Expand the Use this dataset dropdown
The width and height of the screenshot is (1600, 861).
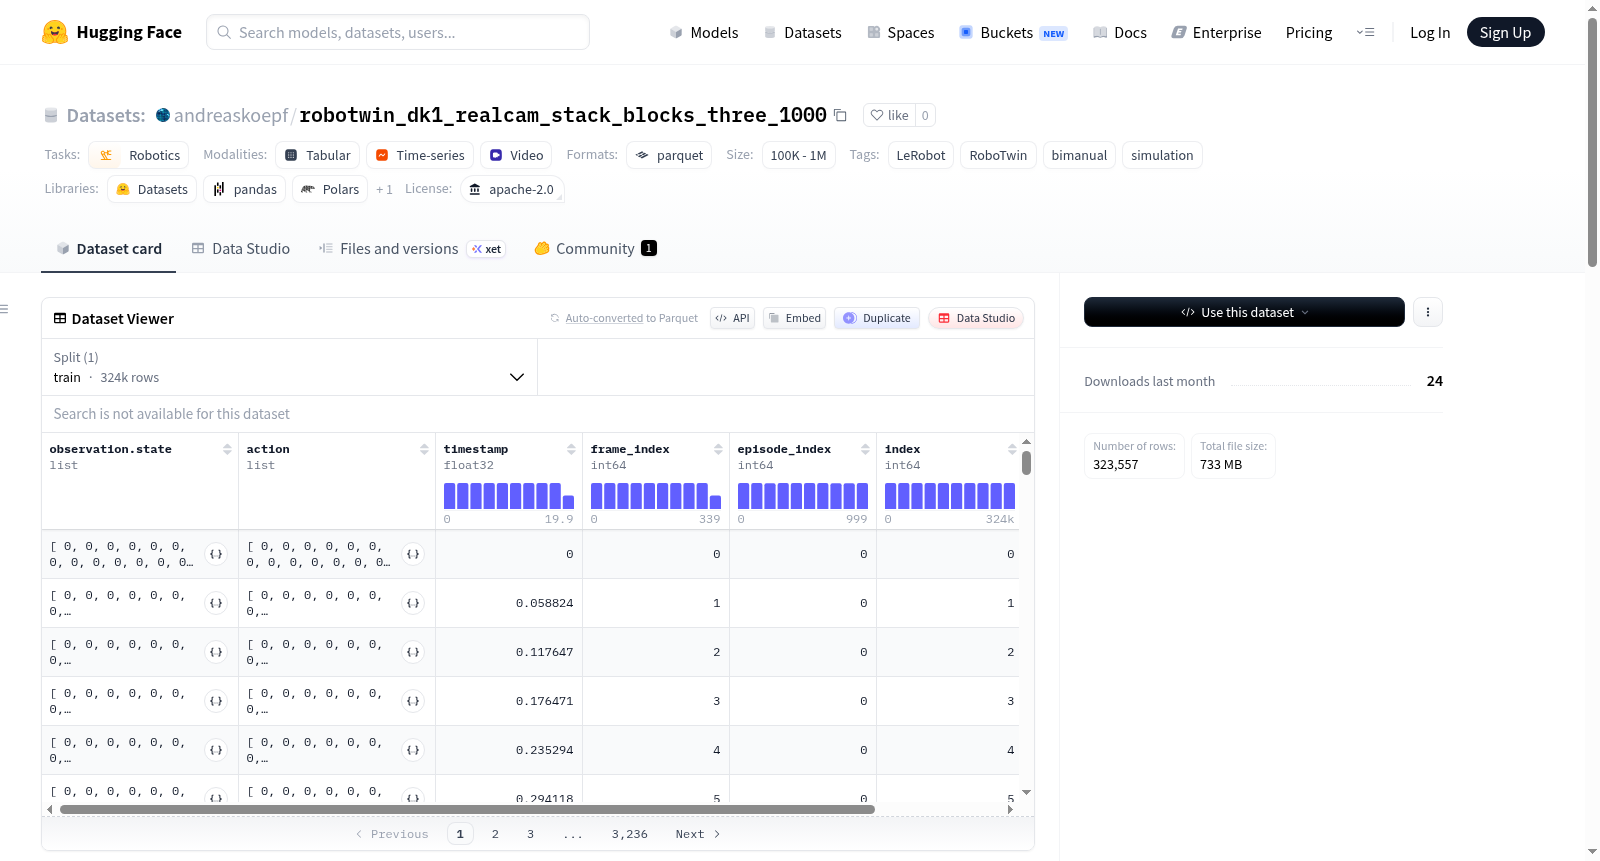1244,312
